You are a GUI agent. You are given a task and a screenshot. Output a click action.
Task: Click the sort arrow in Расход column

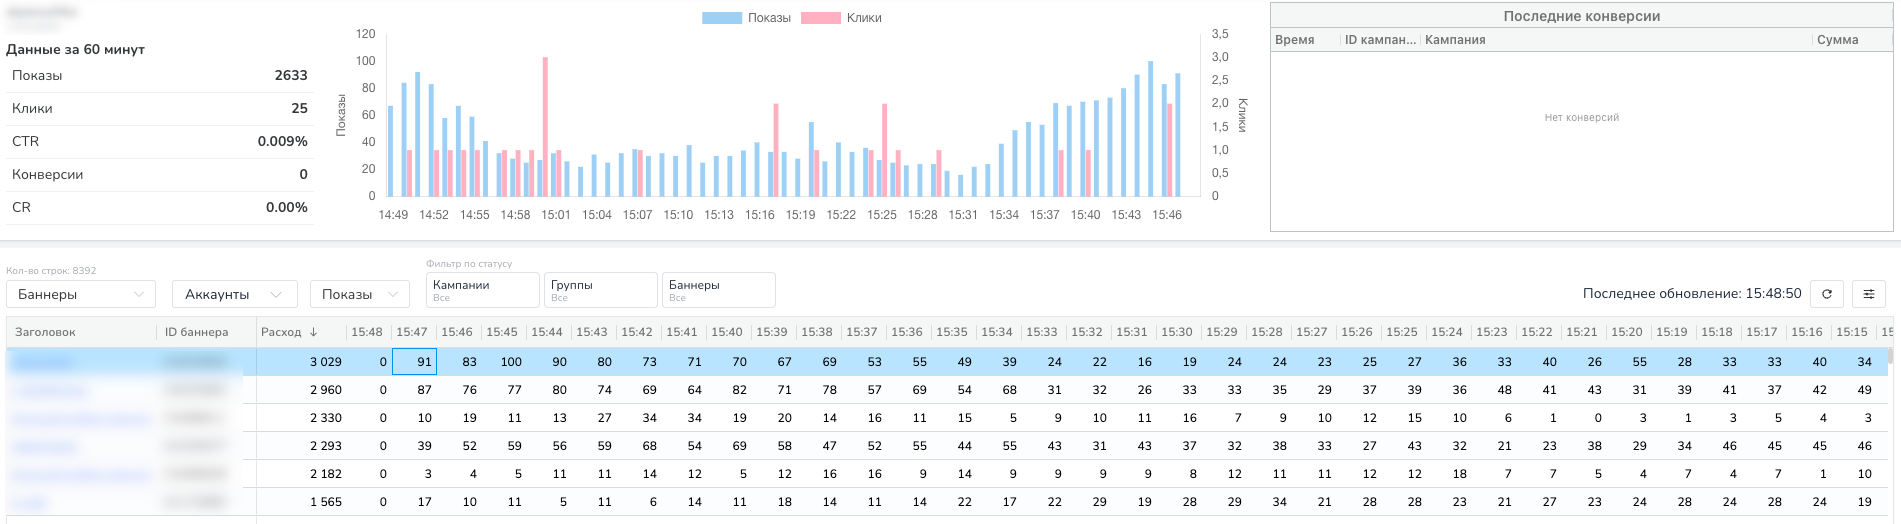313,332
